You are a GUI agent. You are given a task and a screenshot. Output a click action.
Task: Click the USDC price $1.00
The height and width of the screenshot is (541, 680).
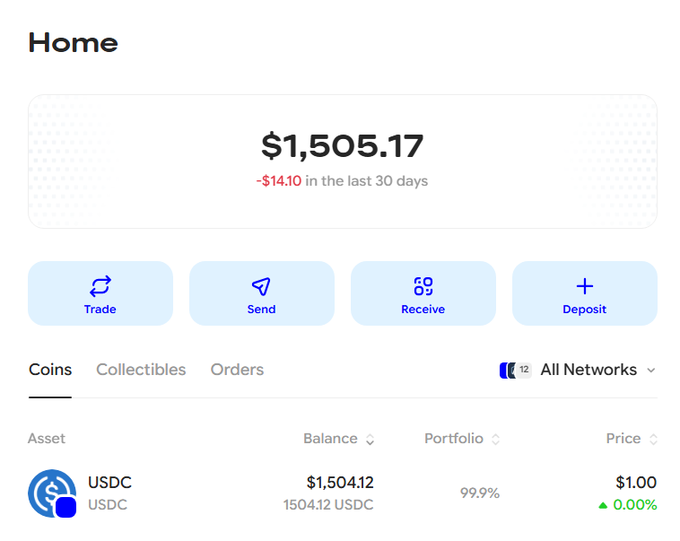(x=636, y=482)
